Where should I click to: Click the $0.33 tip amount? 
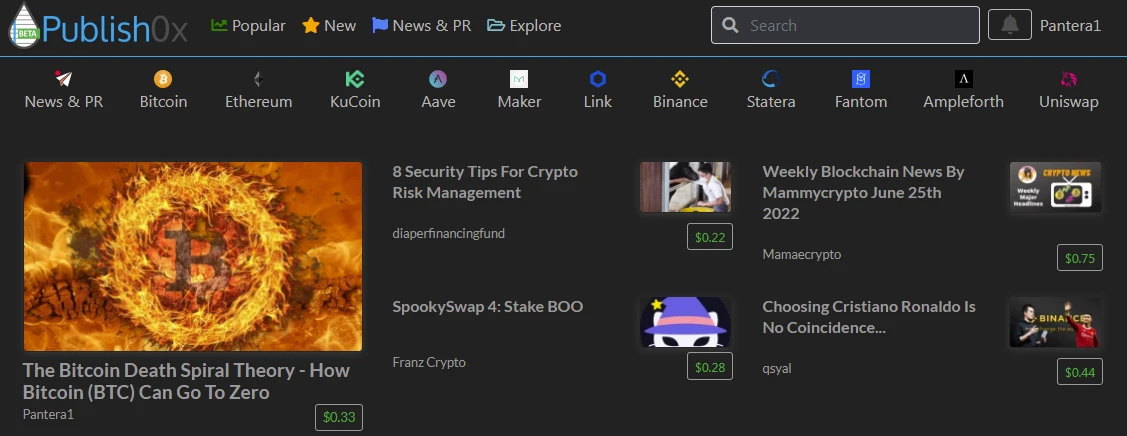click(339, 417)
